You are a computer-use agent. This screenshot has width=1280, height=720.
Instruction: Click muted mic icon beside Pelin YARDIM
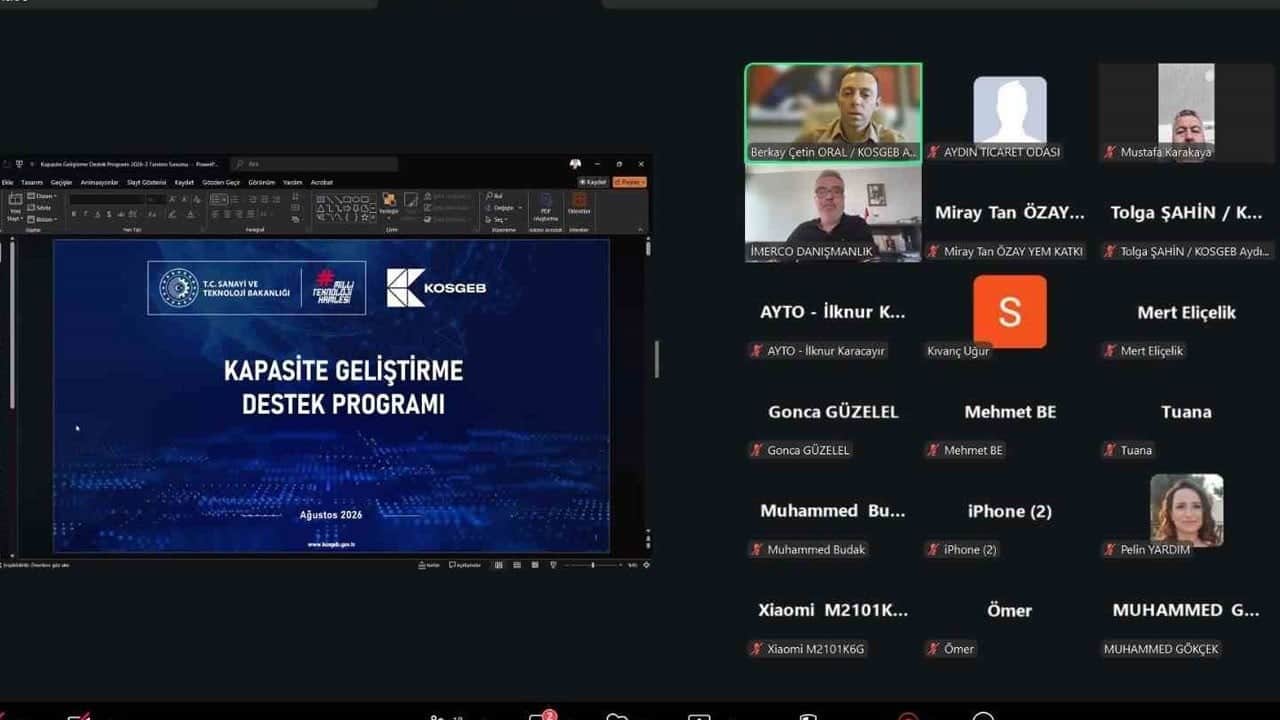click(x=1110, y=549)
